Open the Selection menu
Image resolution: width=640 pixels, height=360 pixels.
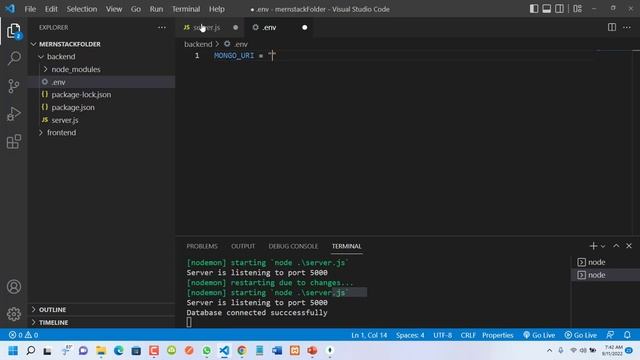(x=82, y=9)
